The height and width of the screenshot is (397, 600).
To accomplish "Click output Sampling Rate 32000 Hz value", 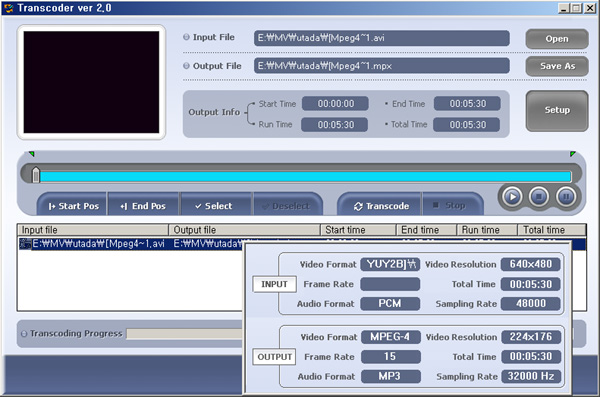I will pyautogui.click(x=531, y=376).
